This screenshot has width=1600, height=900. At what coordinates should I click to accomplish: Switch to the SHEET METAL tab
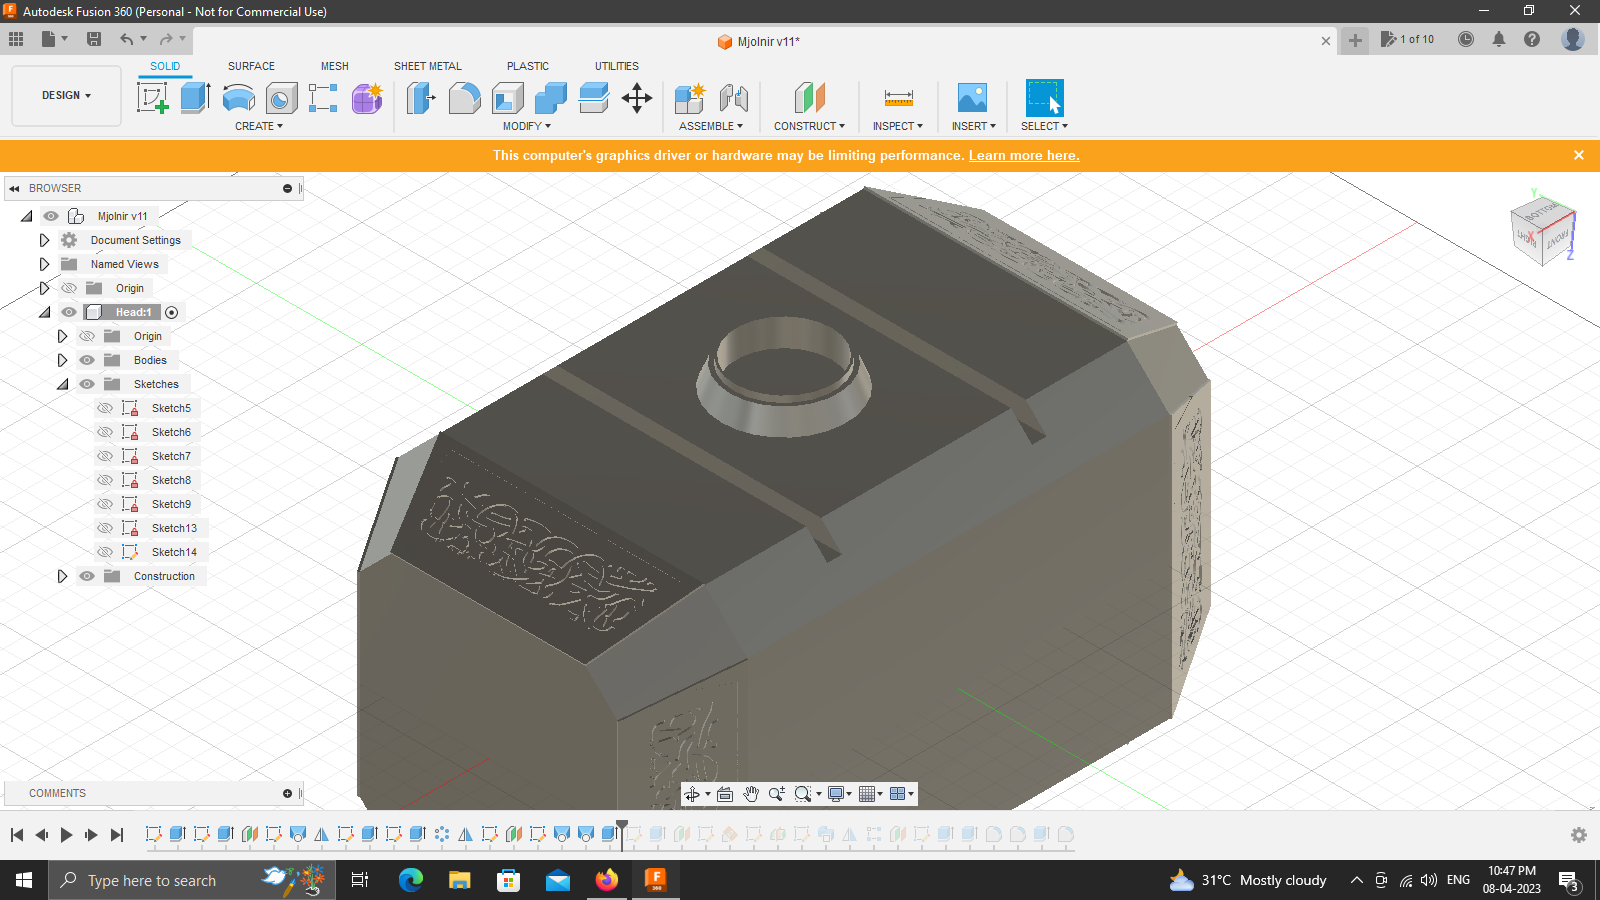(x=428, y=66)
